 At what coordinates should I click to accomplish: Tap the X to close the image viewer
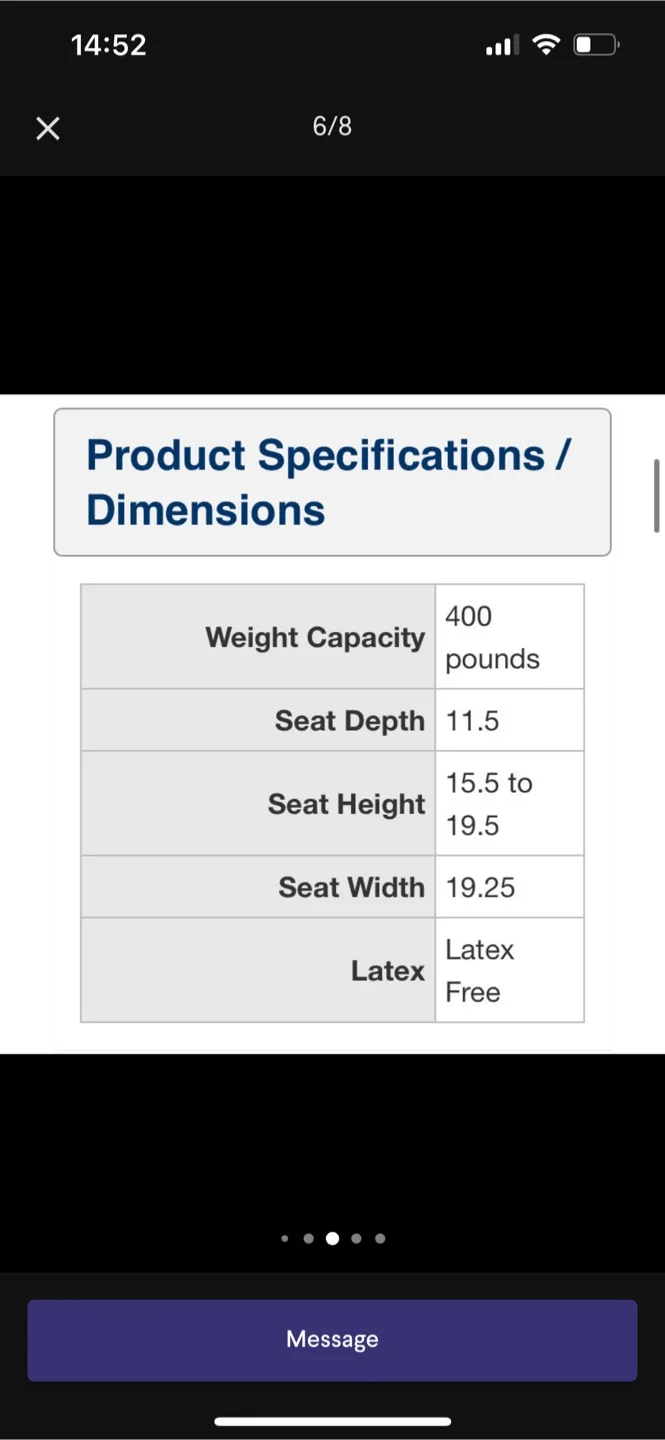tap(47, 128)
